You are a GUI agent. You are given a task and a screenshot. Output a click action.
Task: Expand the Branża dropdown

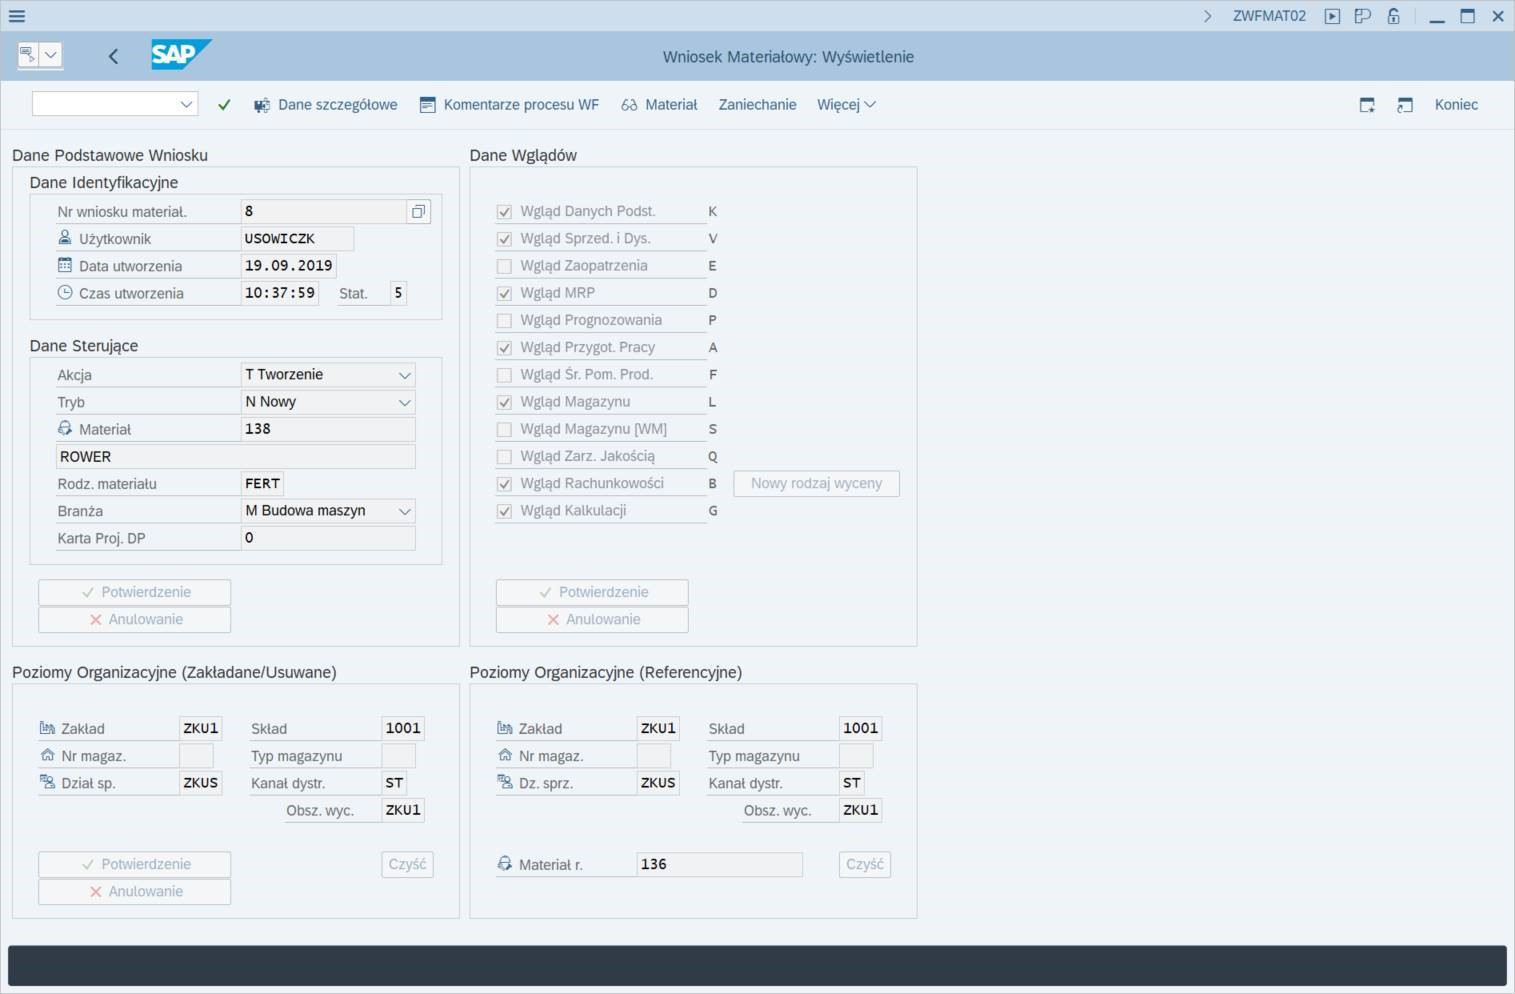[x=405, y=511]
